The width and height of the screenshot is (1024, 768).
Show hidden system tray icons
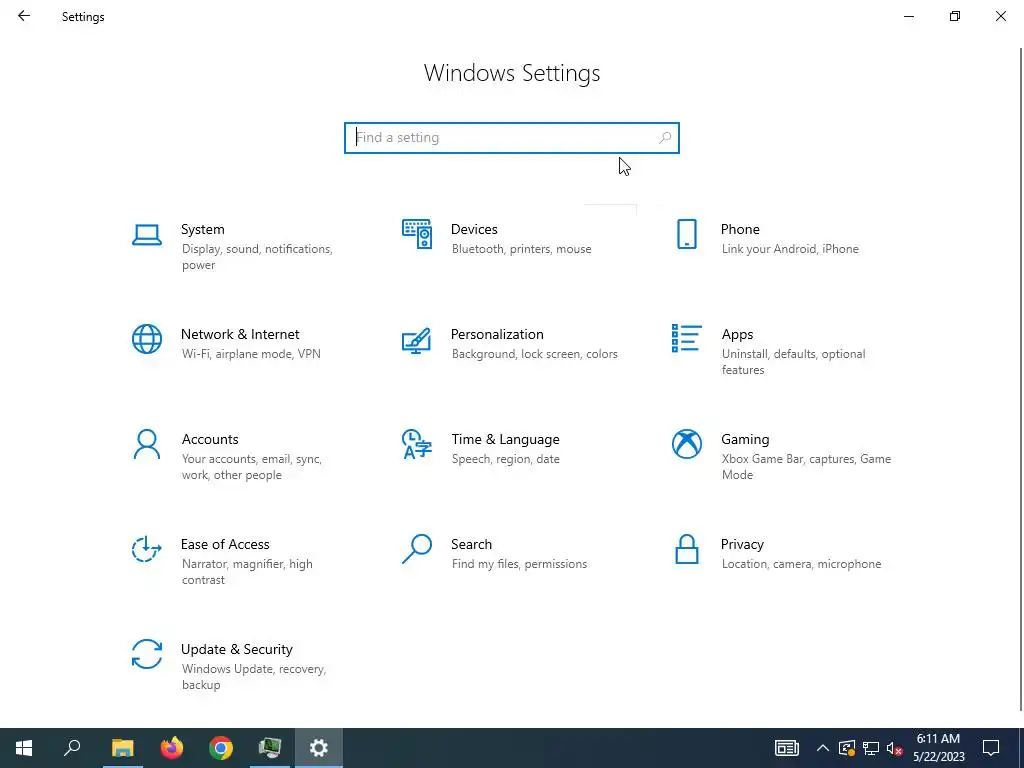coord(823,748)
